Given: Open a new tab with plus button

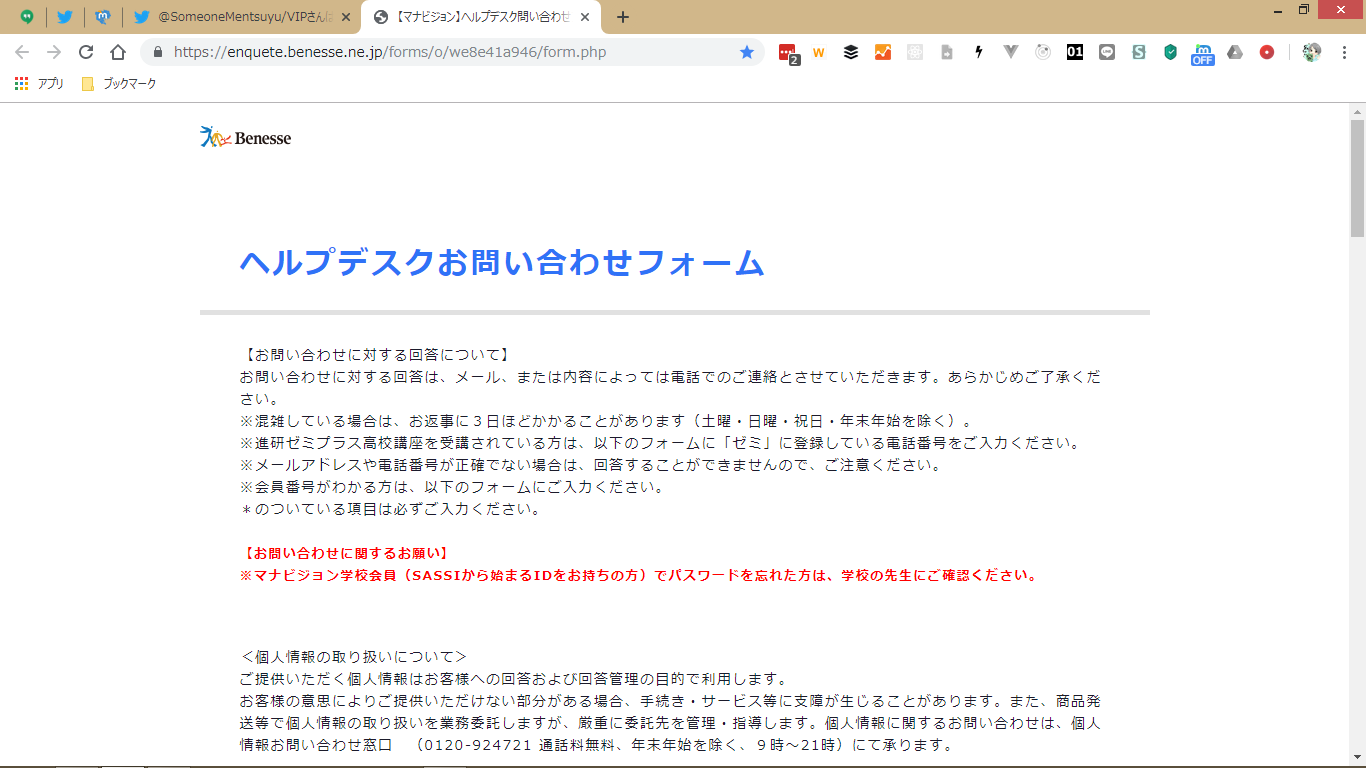Looking at the screenshot, I should click(623, 17).
